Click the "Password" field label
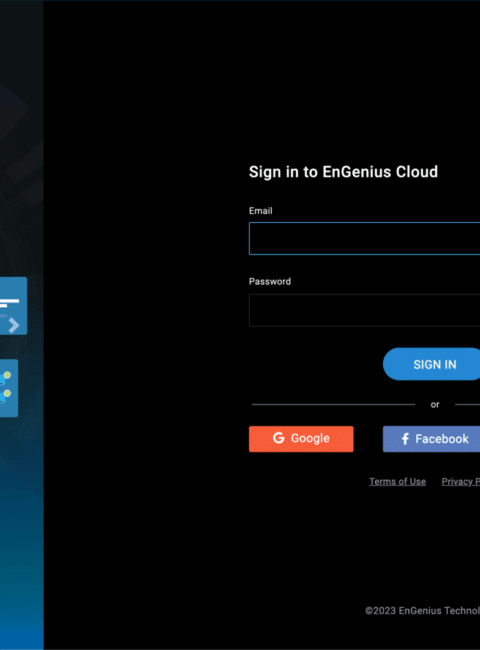 click(x=270, y=281)
